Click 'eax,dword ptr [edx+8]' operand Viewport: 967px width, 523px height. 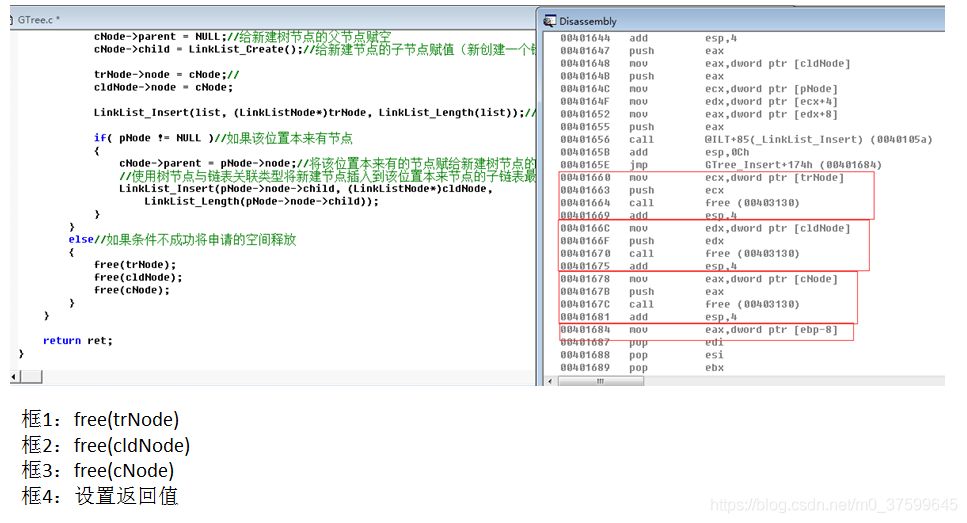(771, 114)
